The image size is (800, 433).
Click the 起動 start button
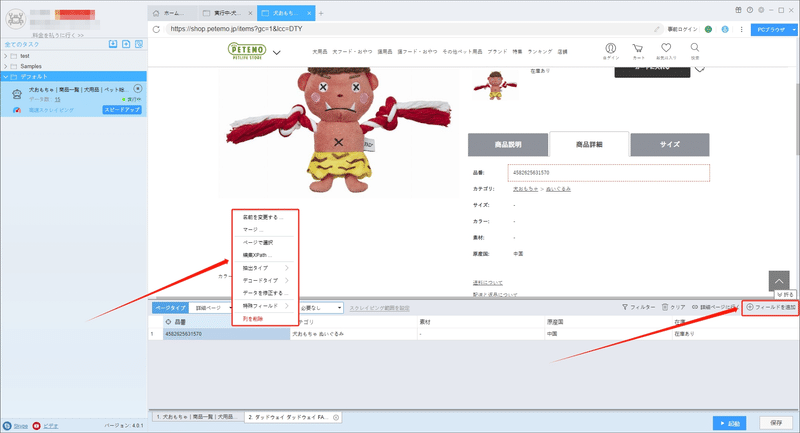(x=730, y=423)
